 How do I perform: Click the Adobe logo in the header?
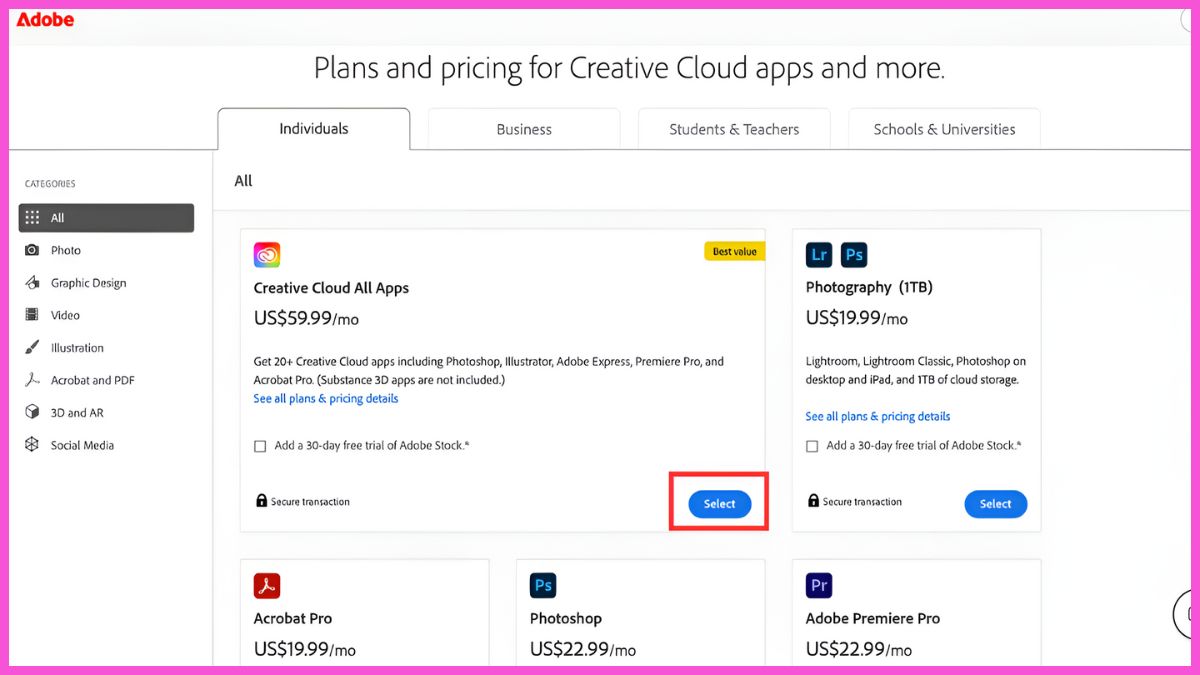point(45,19)
